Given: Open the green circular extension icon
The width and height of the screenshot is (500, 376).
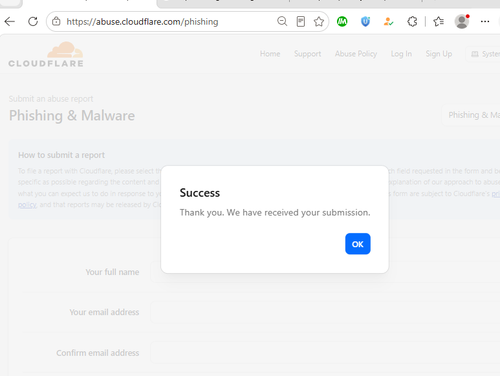Looking at the screenshot, I should click(x=342, y=22).
